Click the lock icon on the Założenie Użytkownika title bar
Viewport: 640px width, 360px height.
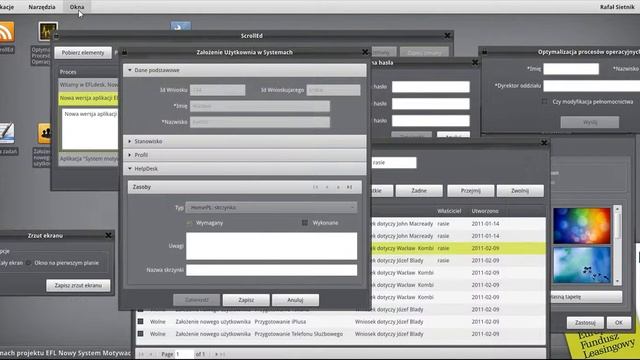(x=124, y=52)
